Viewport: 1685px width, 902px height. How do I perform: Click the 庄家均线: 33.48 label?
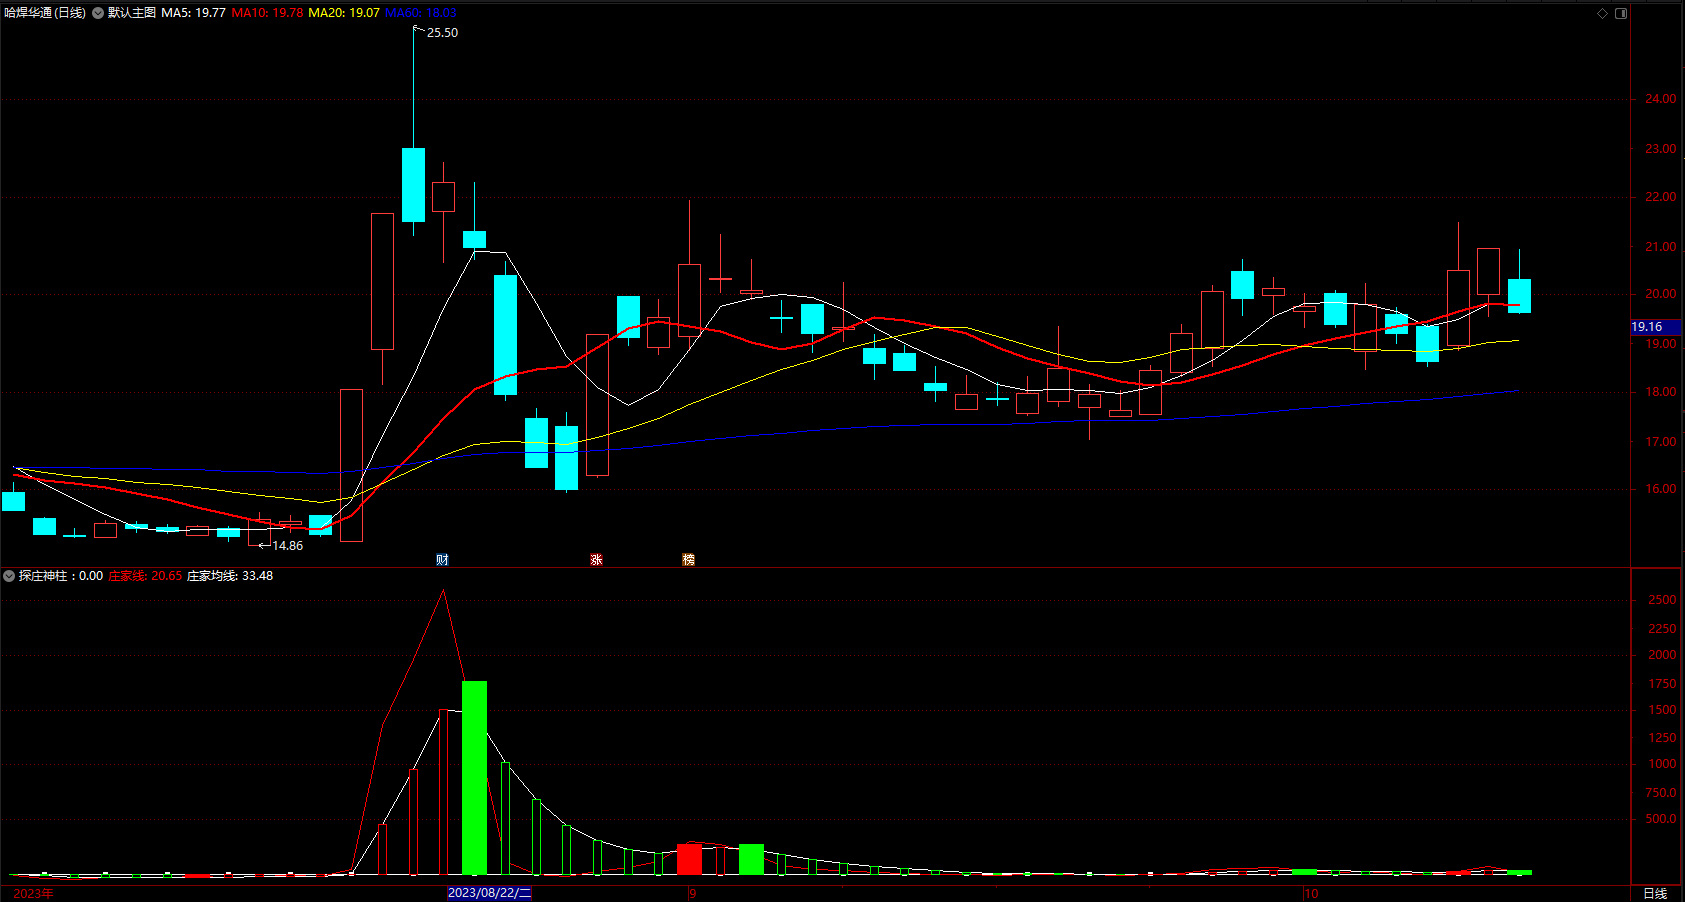(230, 576)
